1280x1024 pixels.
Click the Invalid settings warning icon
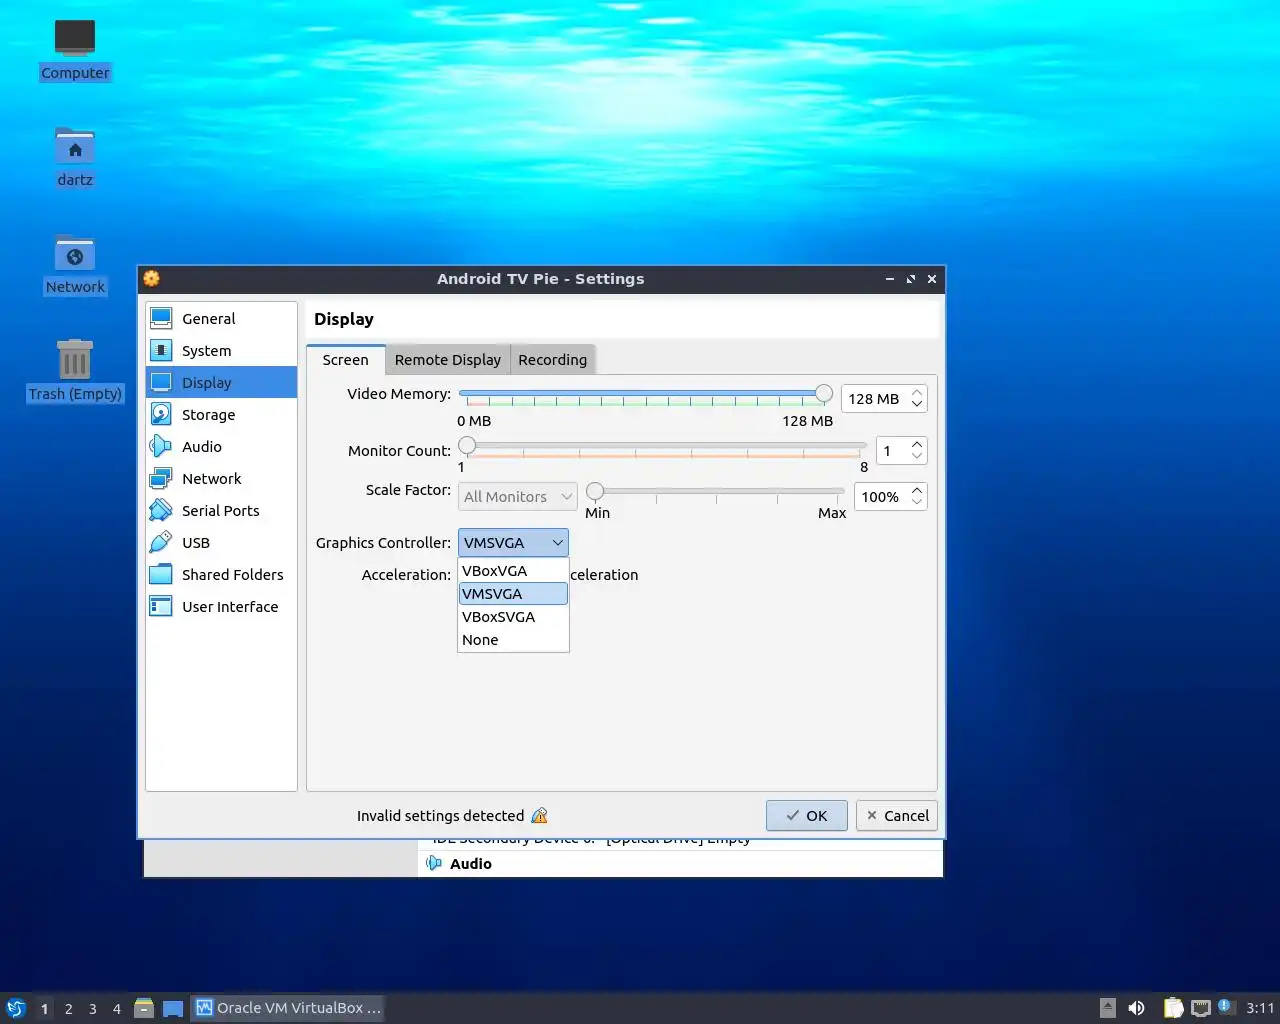click(x=540, y=816)
